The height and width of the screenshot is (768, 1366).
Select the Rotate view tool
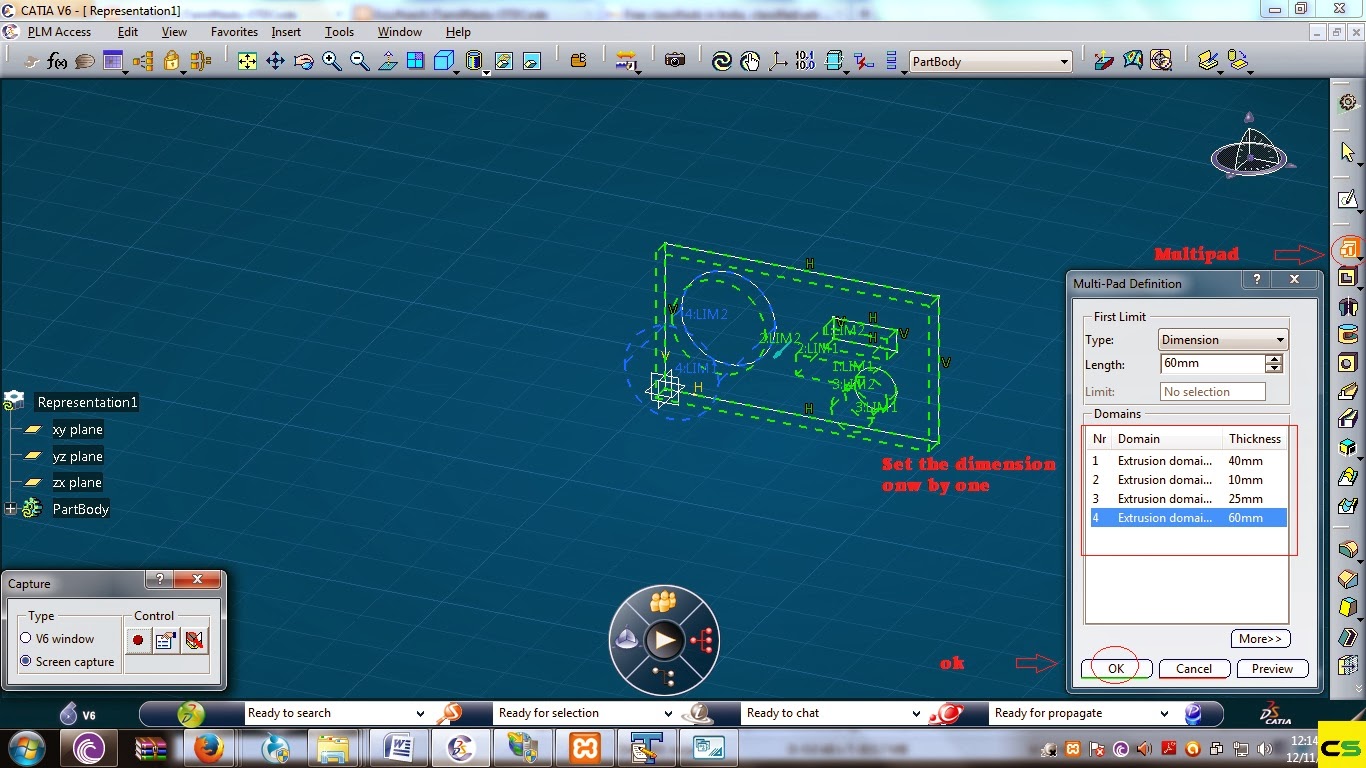coord(303,60)
